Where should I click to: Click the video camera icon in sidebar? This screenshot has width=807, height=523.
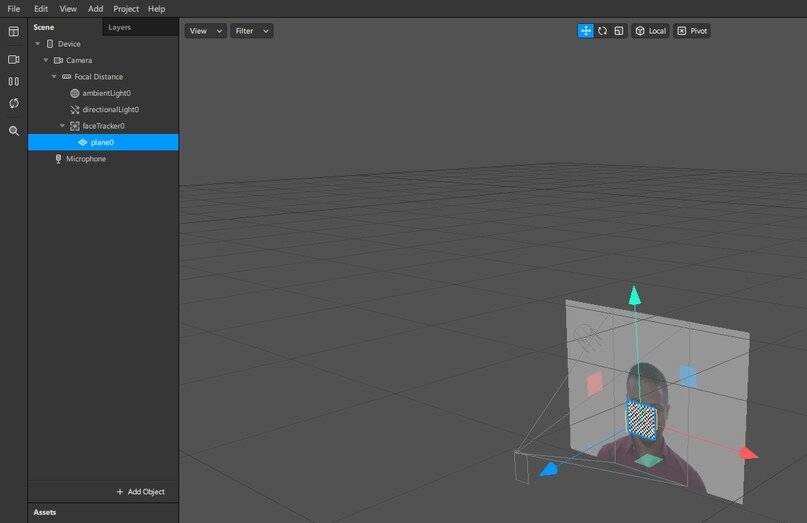coord(14,59)
